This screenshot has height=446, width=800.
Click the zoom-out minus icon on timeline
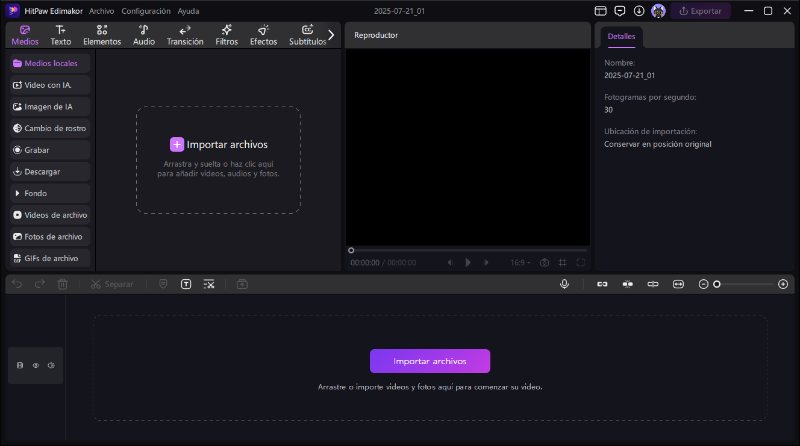tap(703, 284)
